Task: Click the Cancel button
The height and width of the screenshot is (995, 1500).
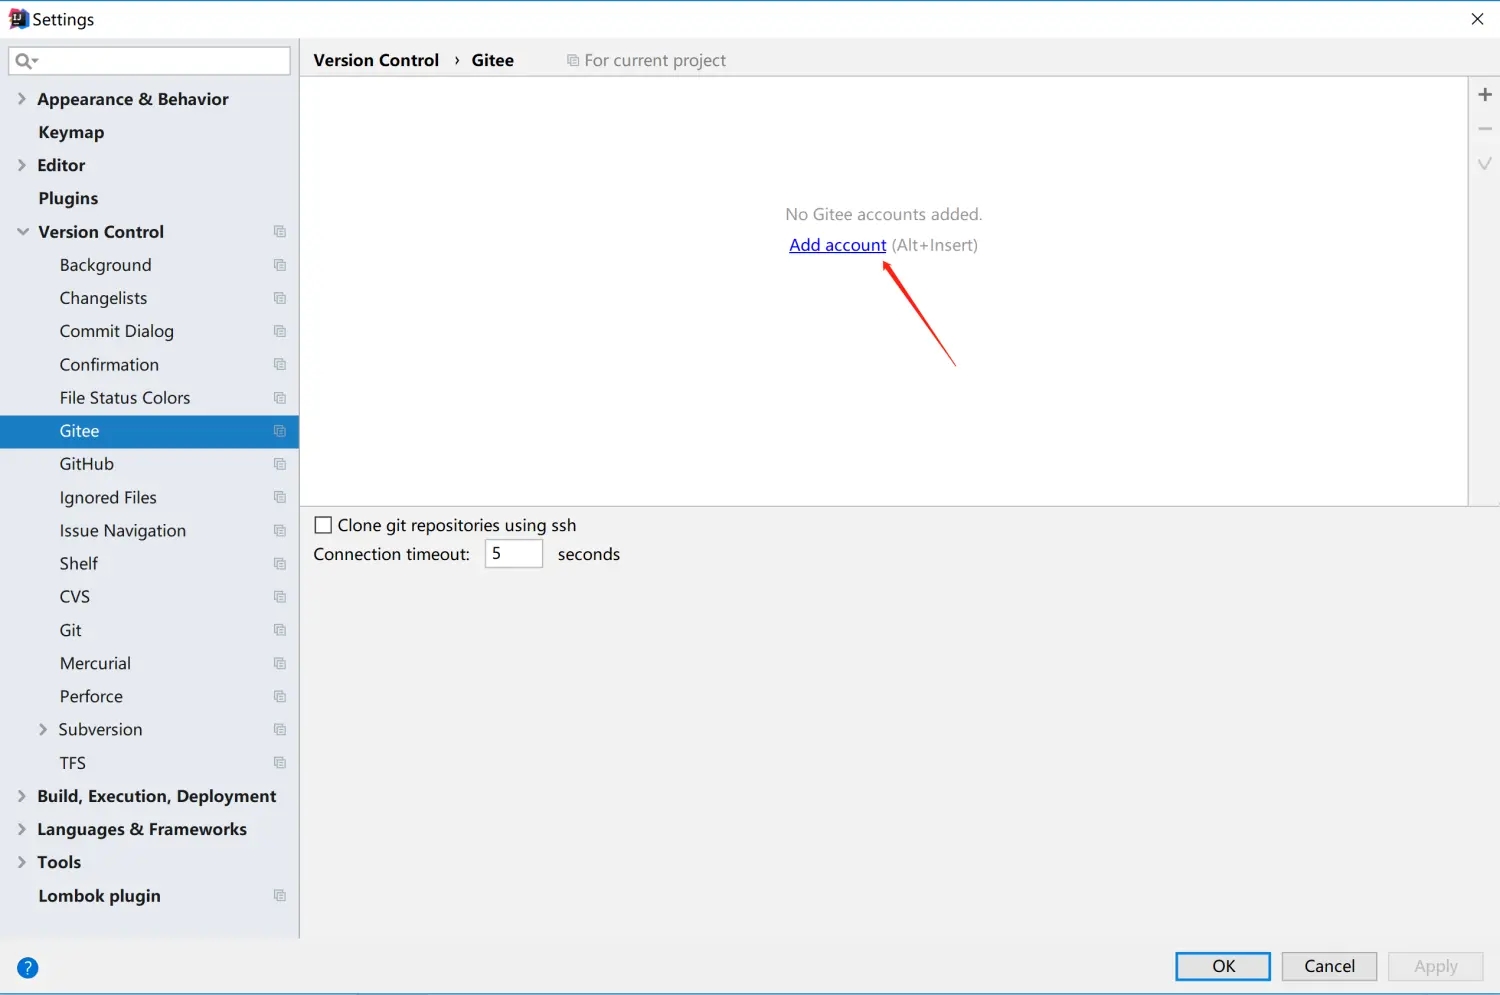Action: [x=1329, y=966]
